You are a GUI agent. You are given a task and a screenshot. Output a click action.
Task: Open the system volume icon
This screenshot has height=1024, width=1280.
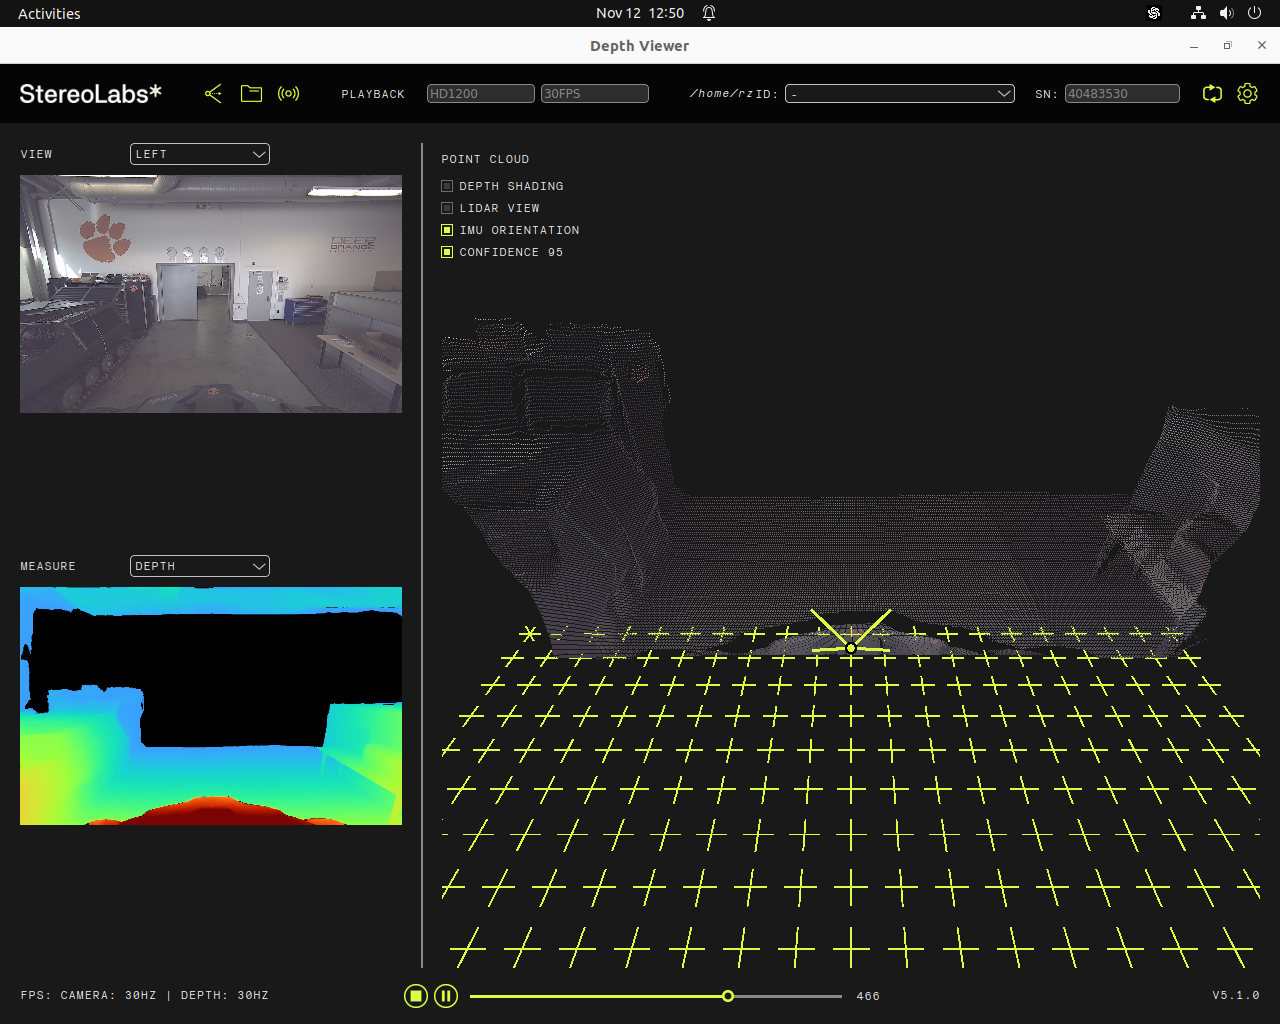tap(1226, 13)
